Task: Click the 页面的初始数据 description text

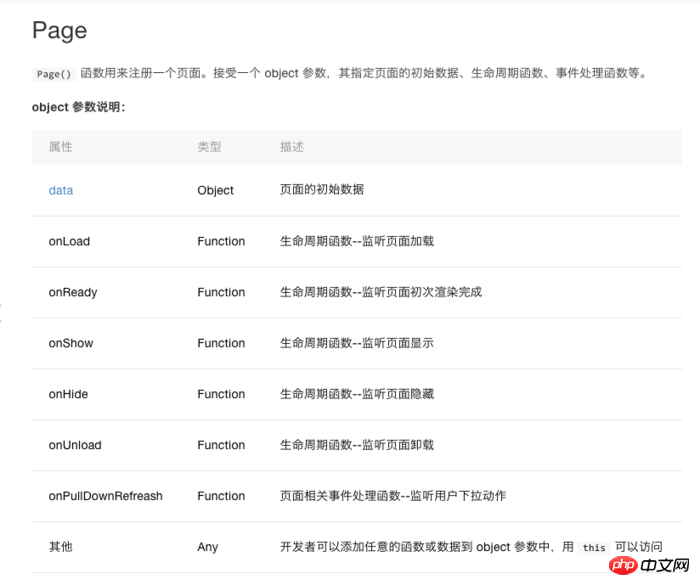Action: pyautogui.click(x=322, y=190)
